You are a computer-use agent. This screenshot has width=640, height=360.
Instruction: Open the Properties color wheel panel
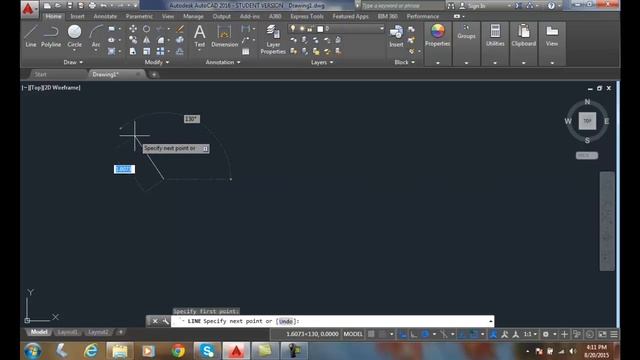click(x=438, y=35)
